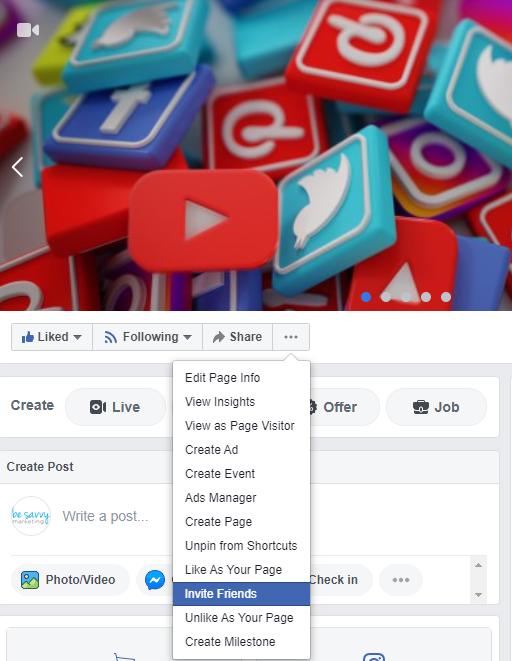Open the Liked dropdown

click(x=52, y=337)
